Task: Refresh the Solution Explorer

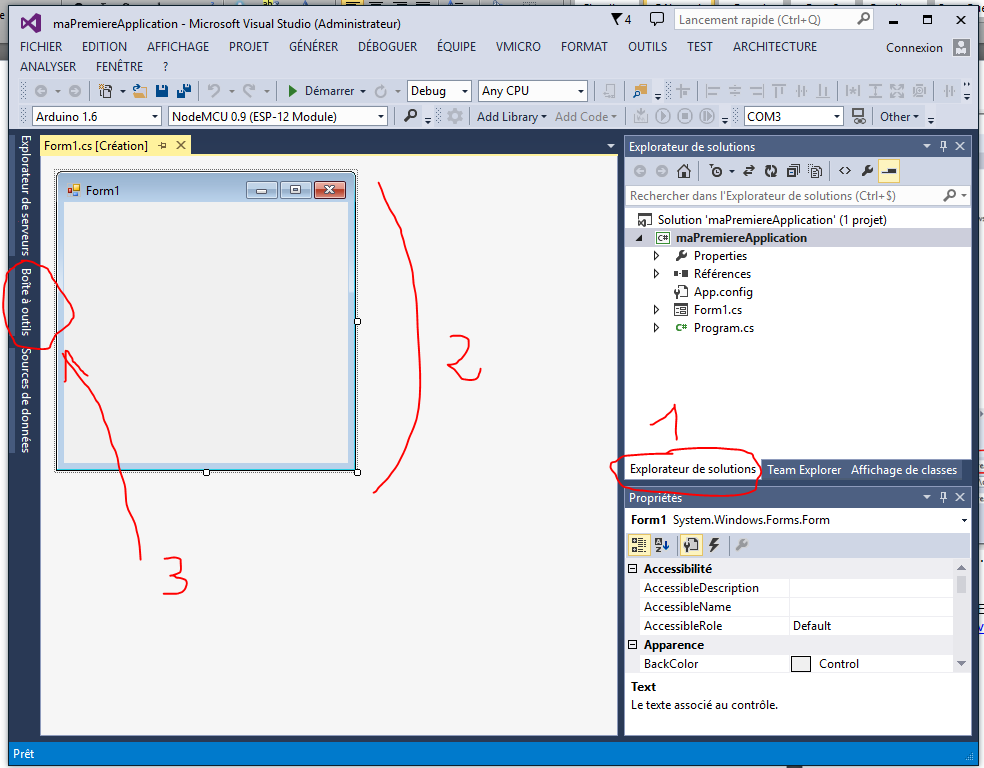Action: click(x=771, y=171)
